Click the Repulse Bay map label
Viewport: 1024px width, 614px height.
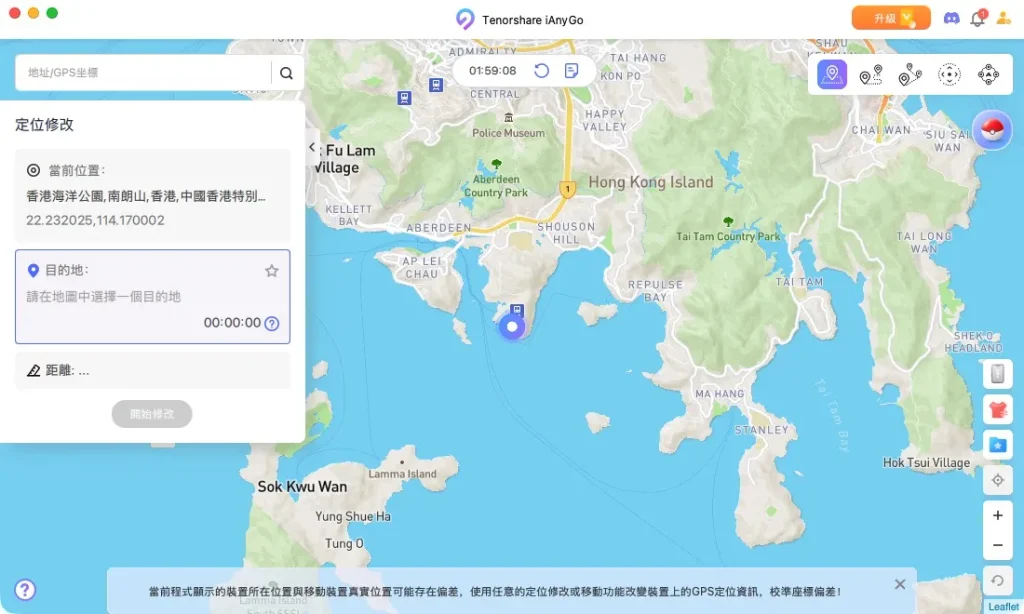655,291
